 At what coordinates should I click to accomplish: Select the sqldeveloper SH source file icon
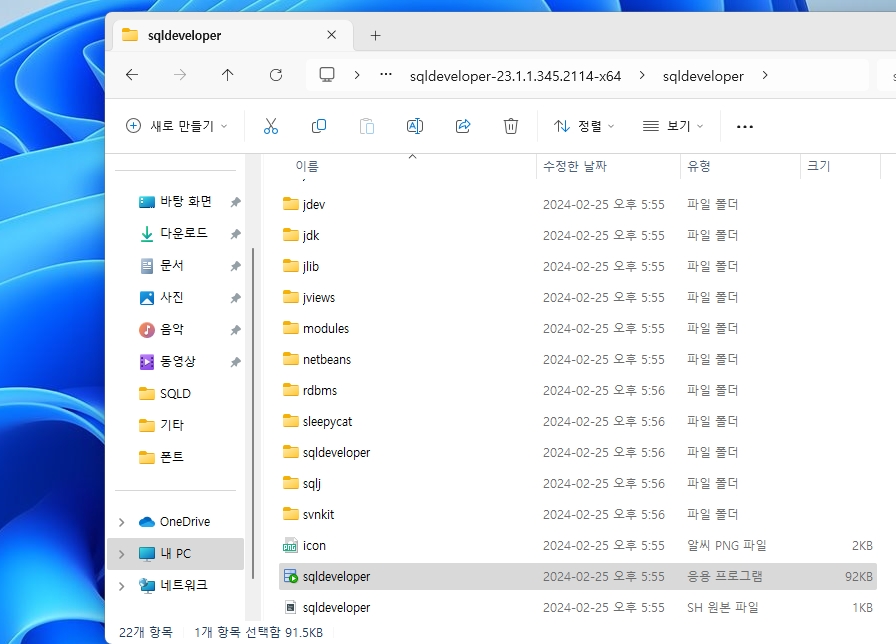(x=290, y=607)
